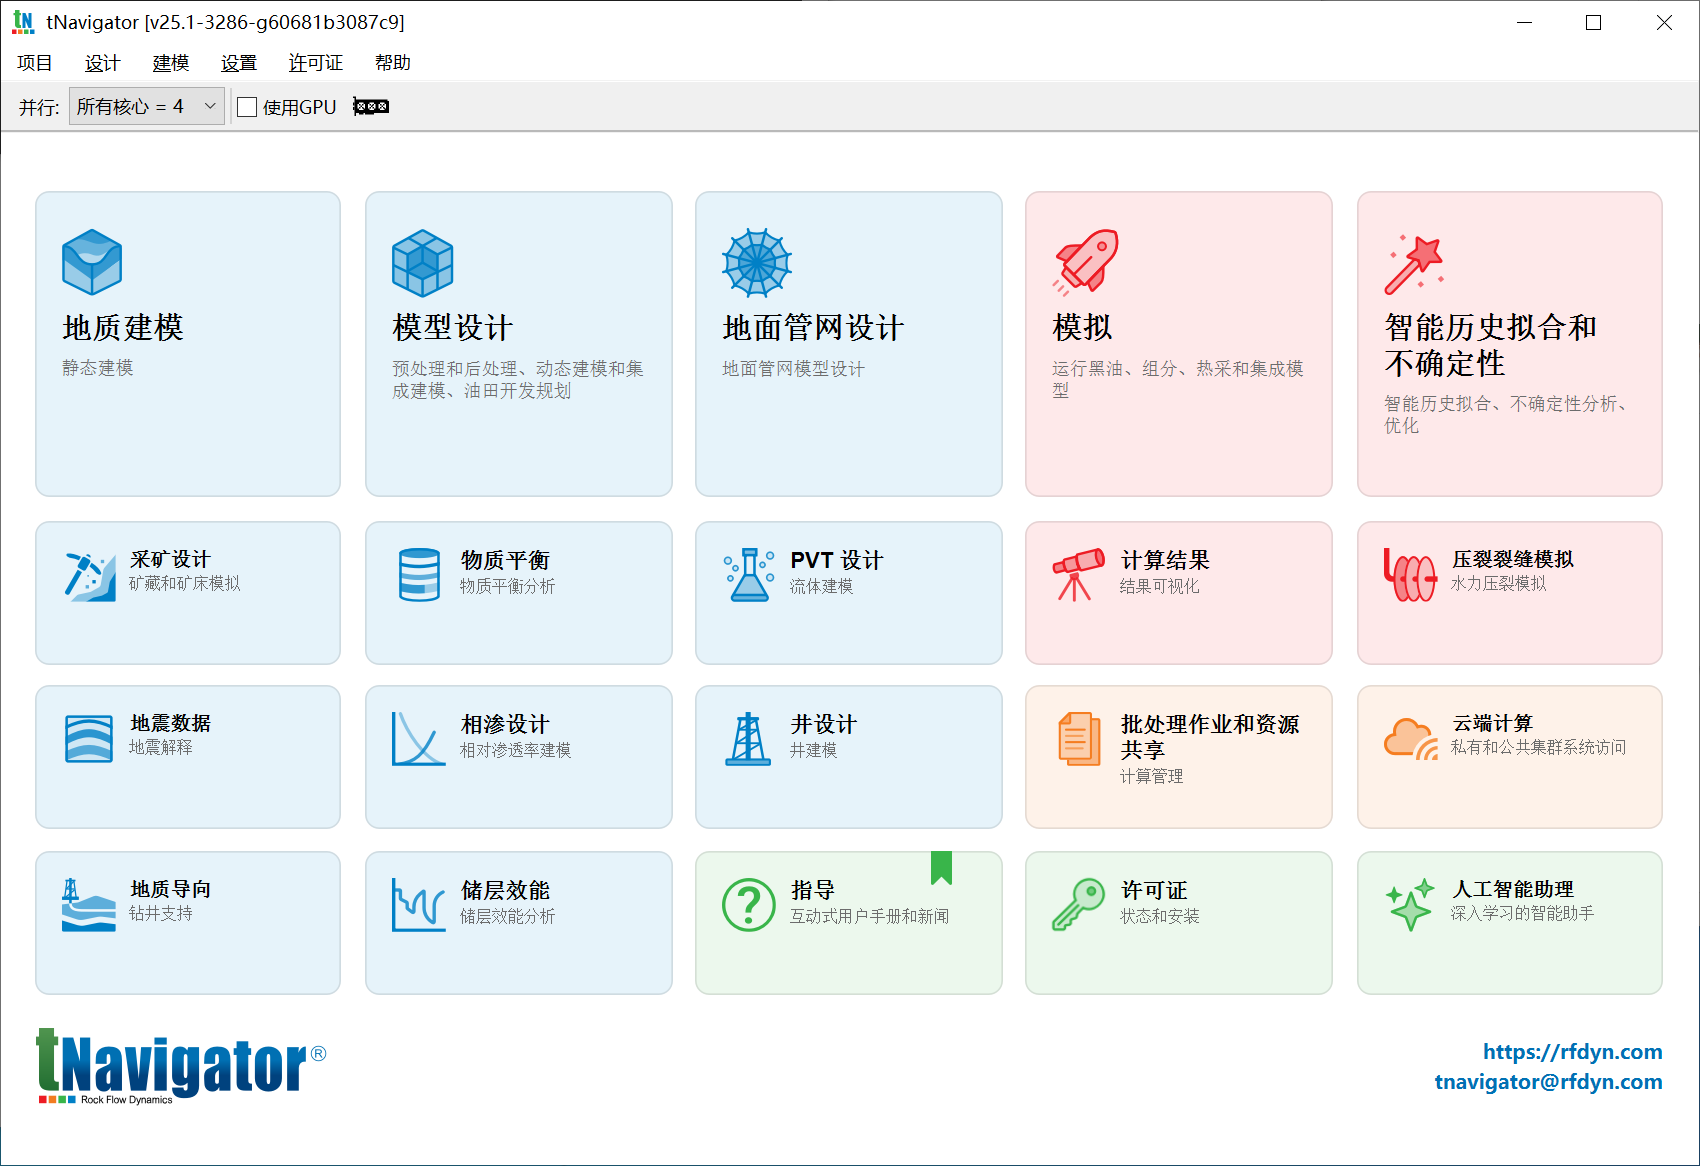
Task: Click the 地质导向 drilling rig icon
Action: (x=89, y=904)
